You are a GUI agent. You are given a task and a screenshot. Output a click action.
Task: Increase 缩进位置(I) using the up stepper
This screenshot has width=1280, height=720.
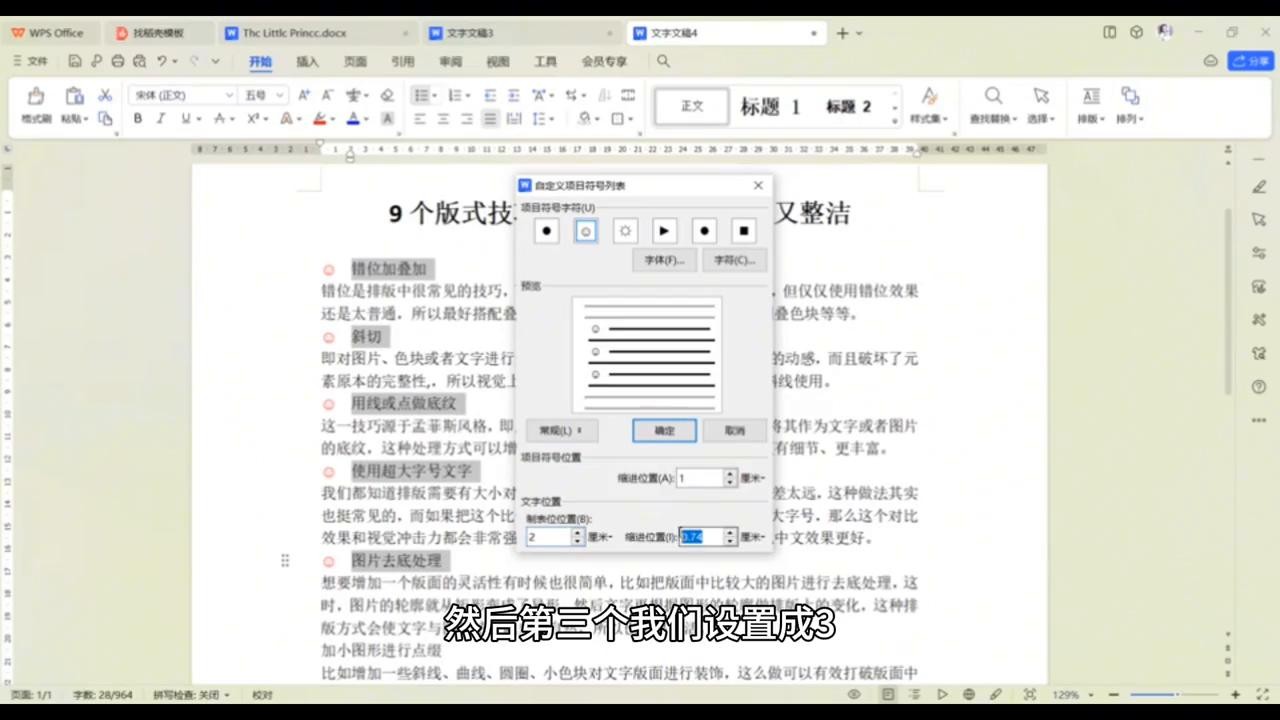(730, 532)
